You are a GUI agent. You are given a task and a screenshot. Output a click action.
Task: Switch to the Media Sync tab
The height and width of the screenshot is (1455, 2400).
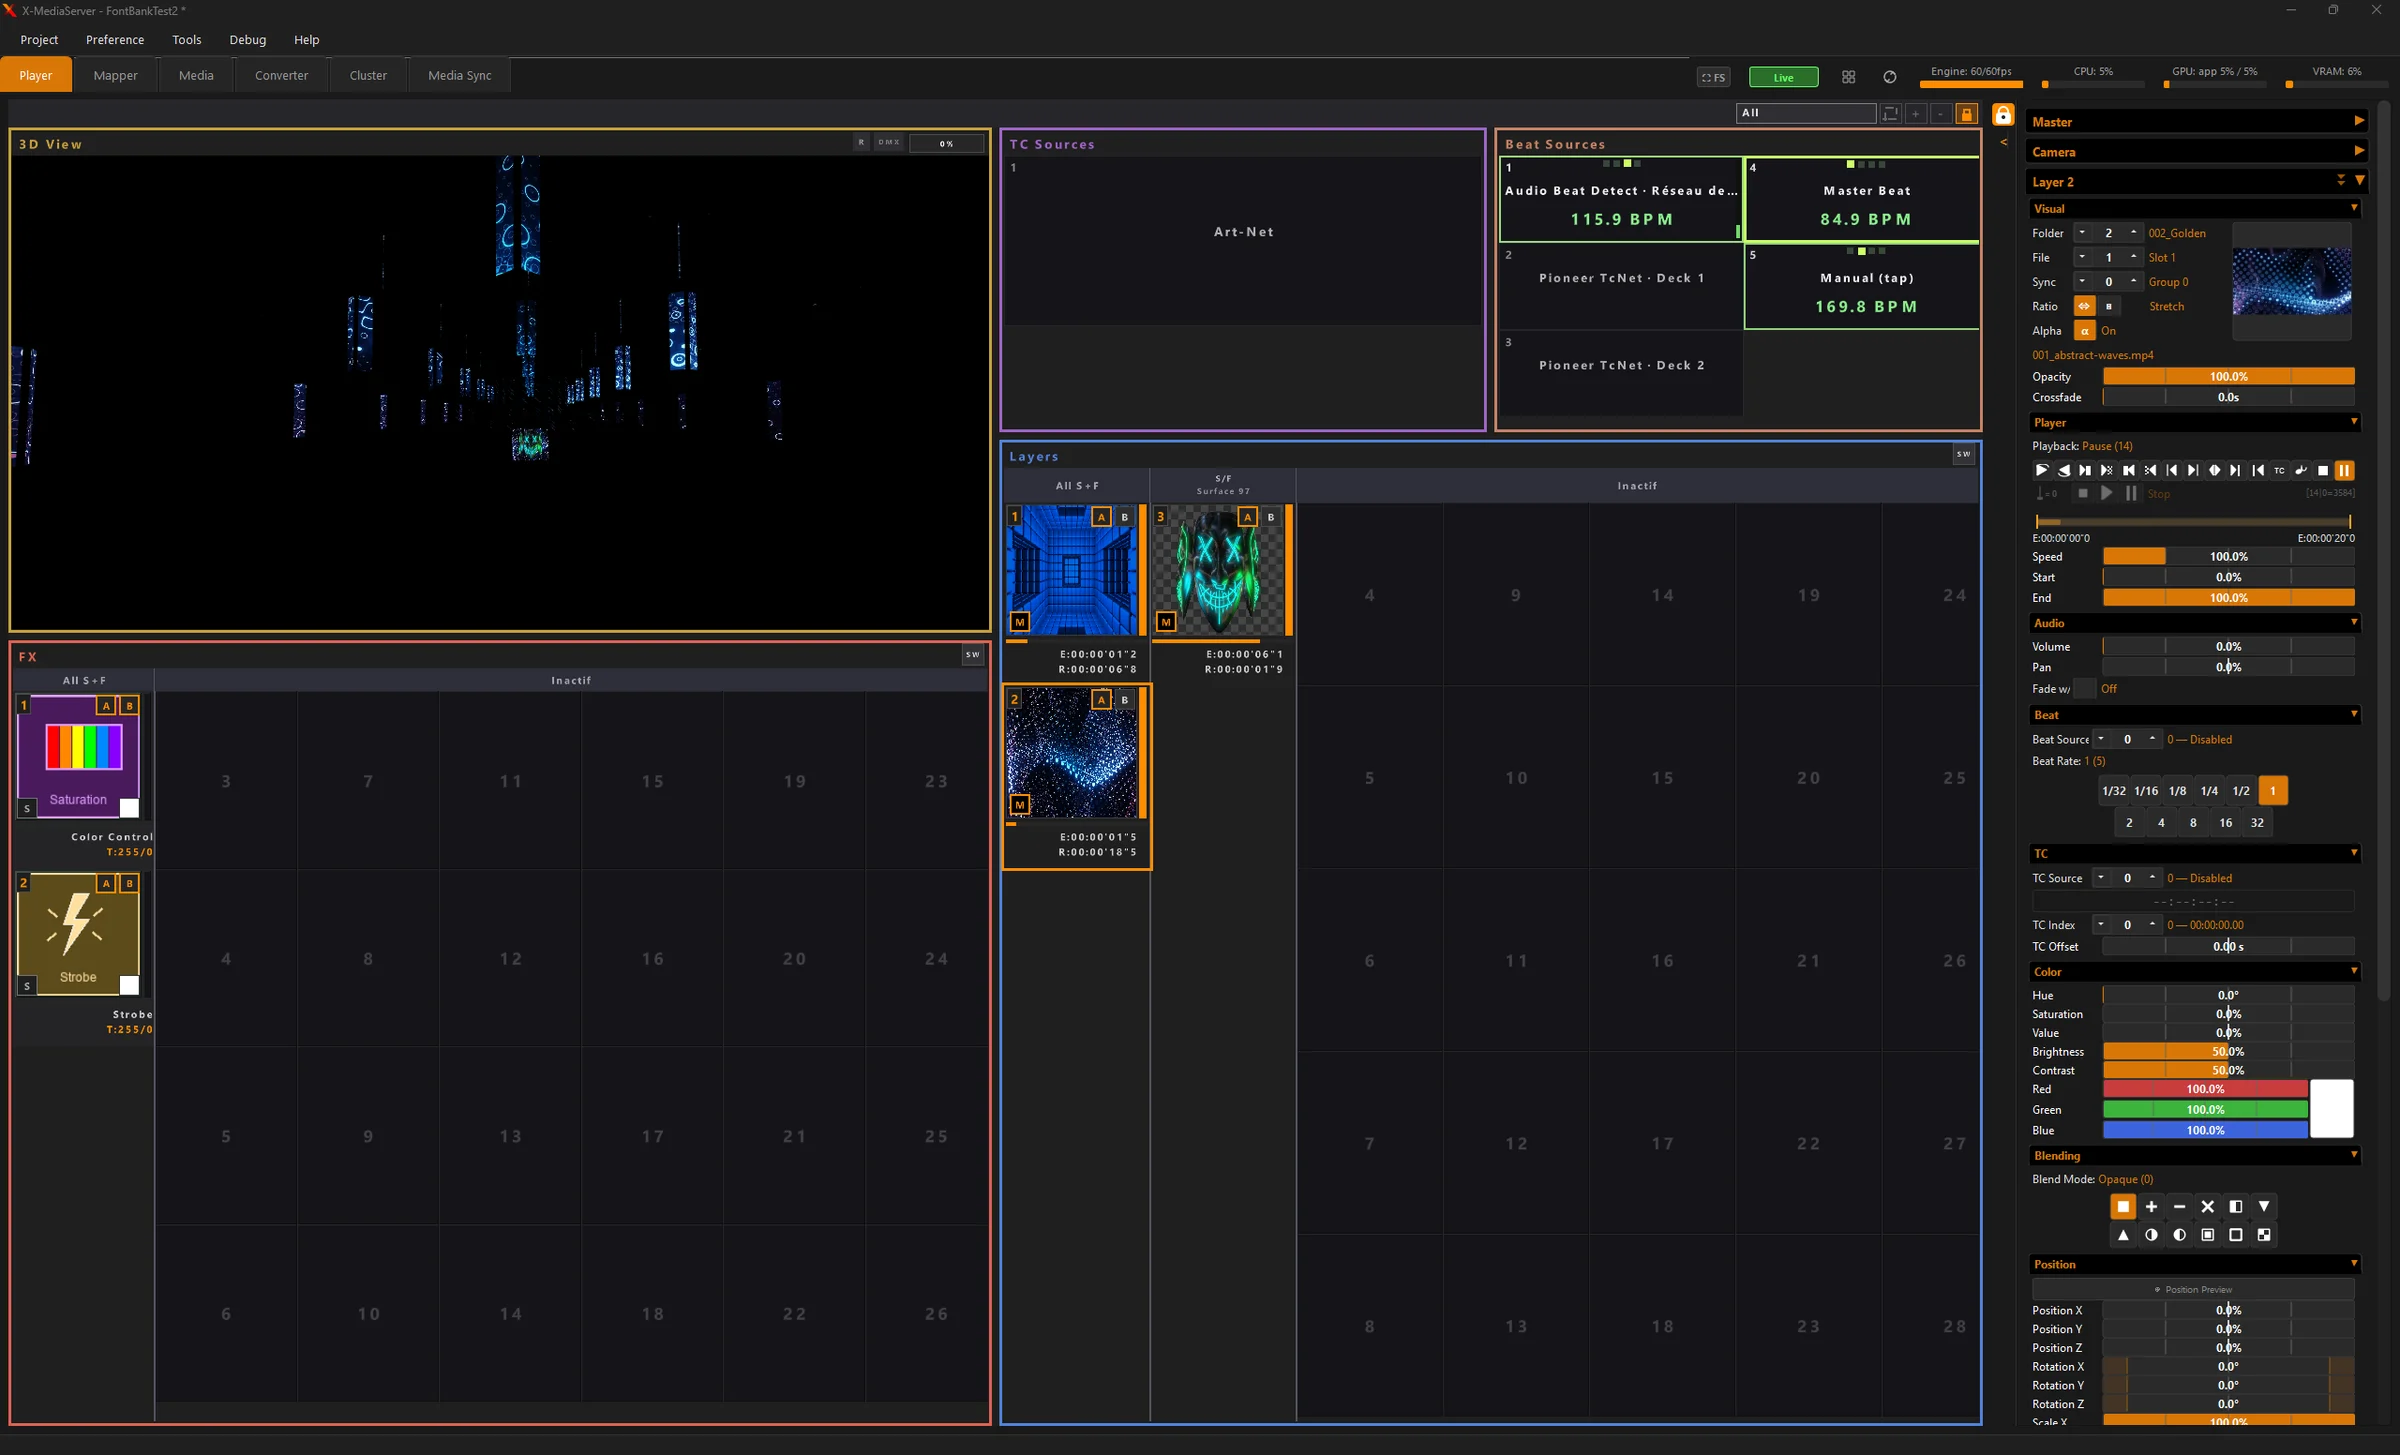(459, 75)
